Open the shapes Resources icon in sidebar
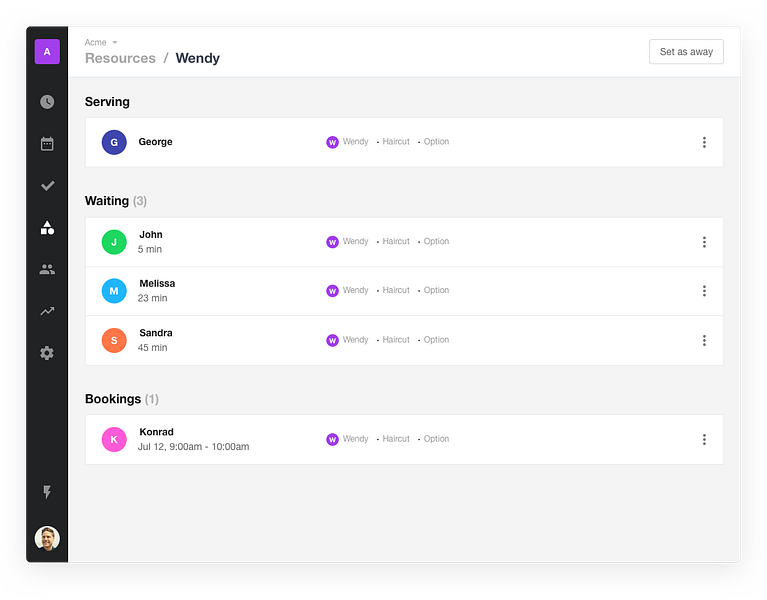The image size is (767, 600). 47,228
